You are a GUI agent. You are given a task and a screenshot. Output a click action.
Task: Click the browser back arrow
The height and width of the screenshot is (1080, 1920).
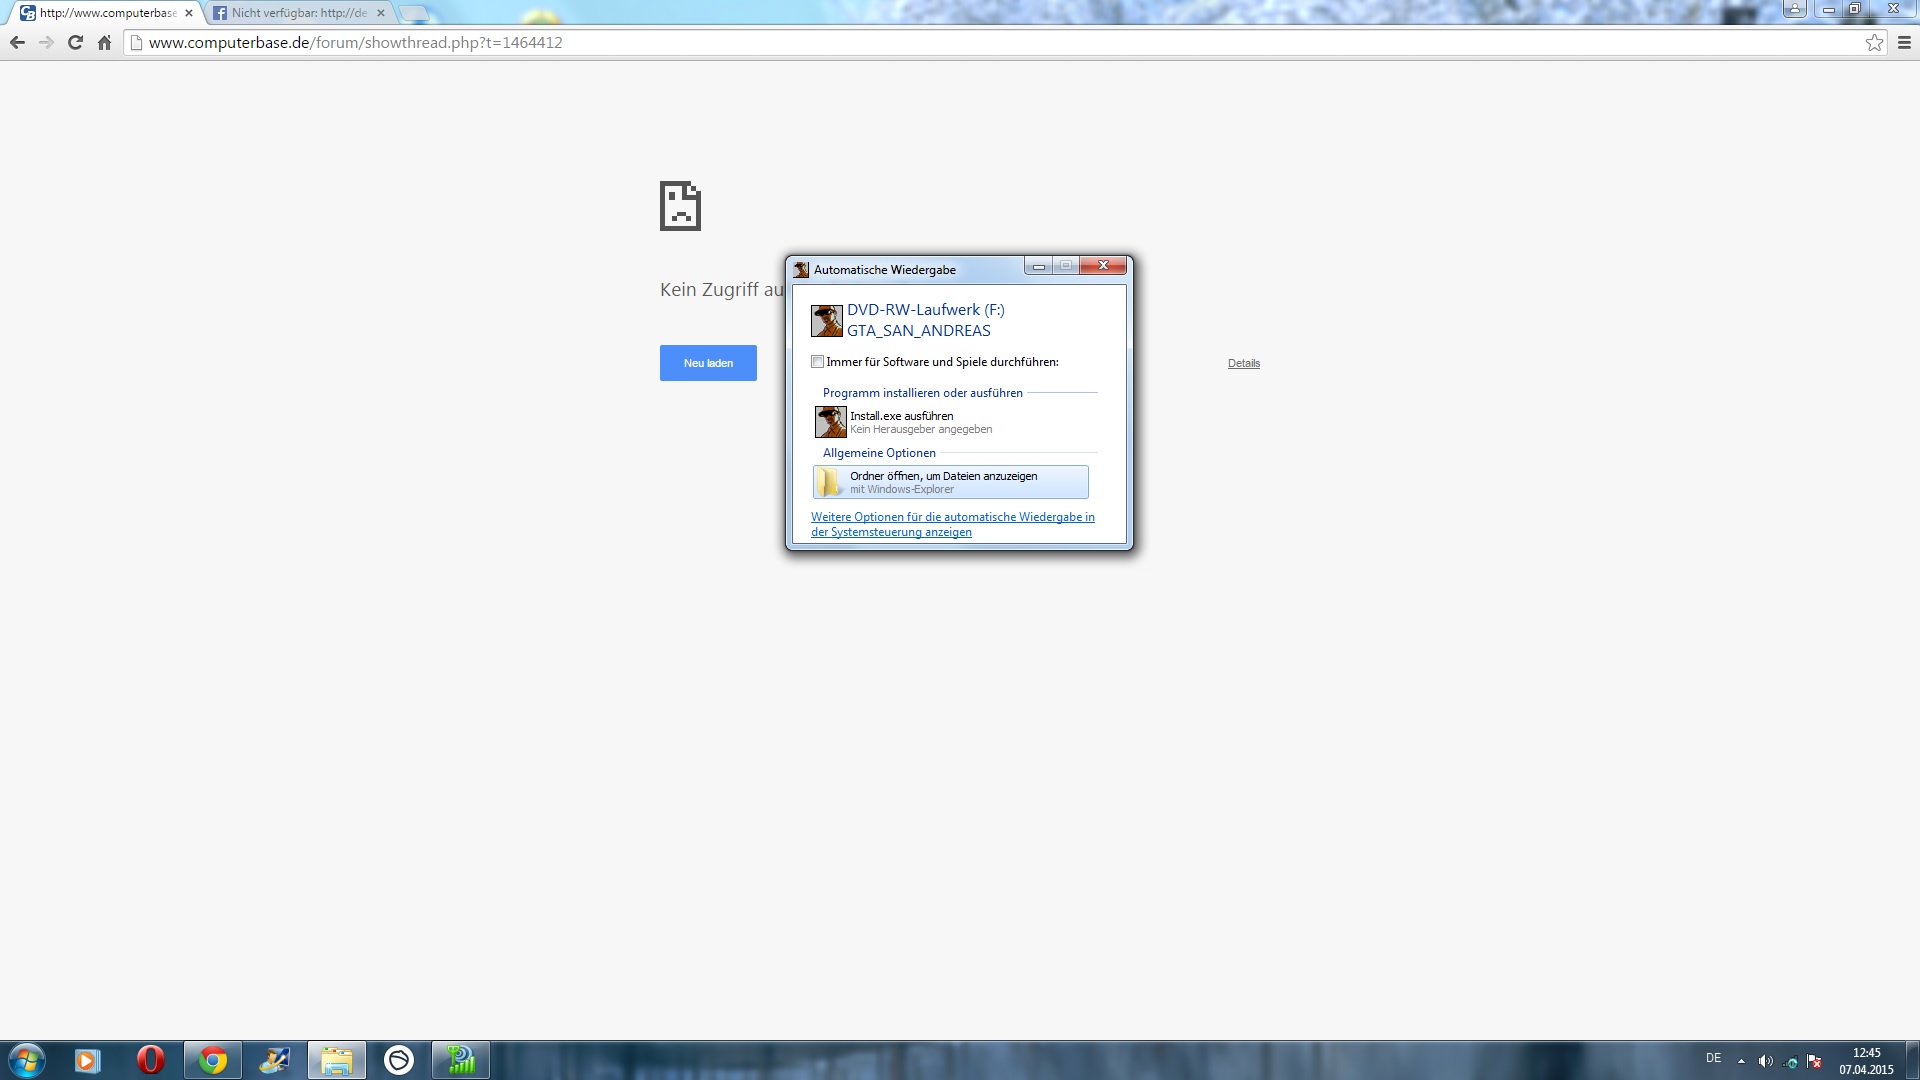pyautogui.click(x=17, y=43)
